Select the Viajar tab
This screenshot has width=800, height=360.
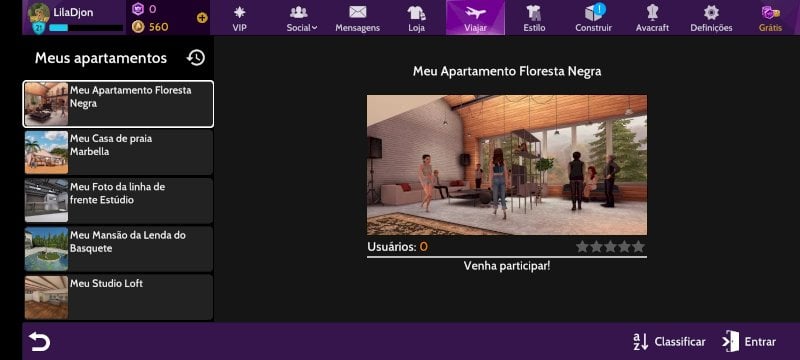(x=476, y=18)
